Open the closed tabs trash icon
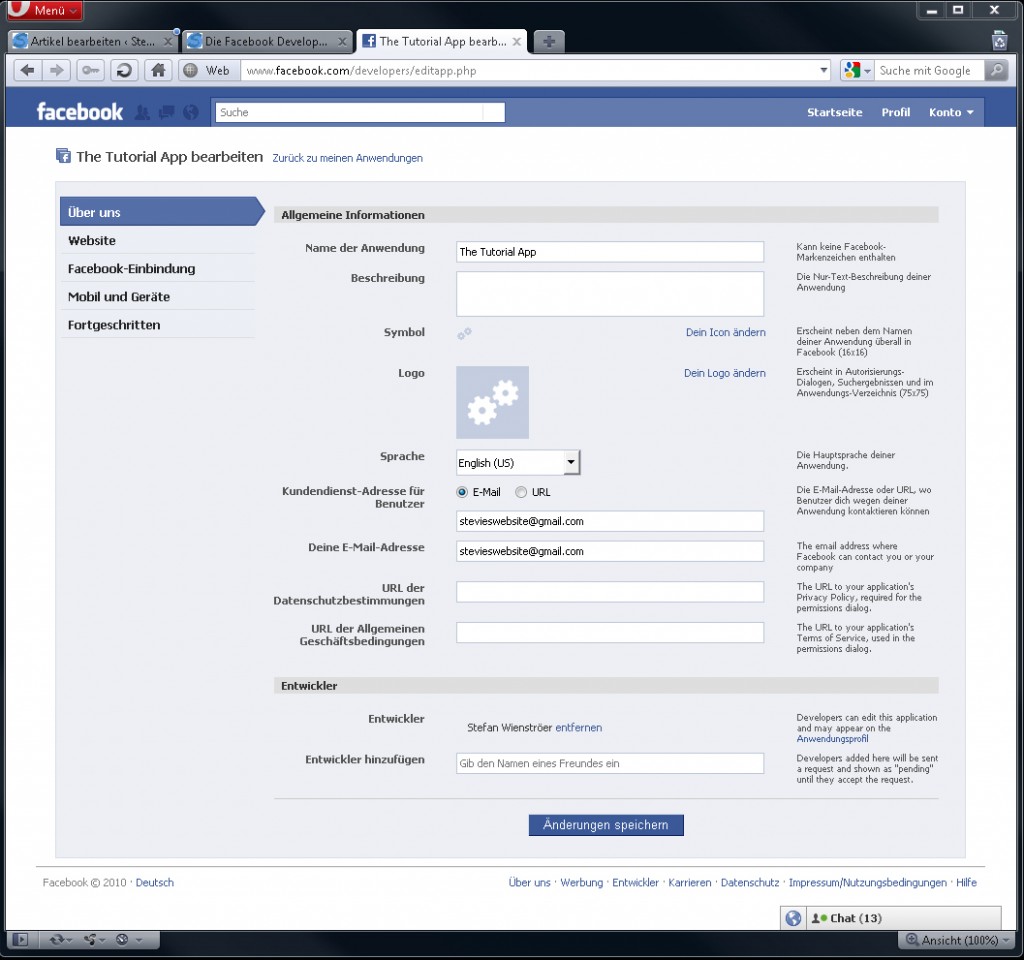 999,40
